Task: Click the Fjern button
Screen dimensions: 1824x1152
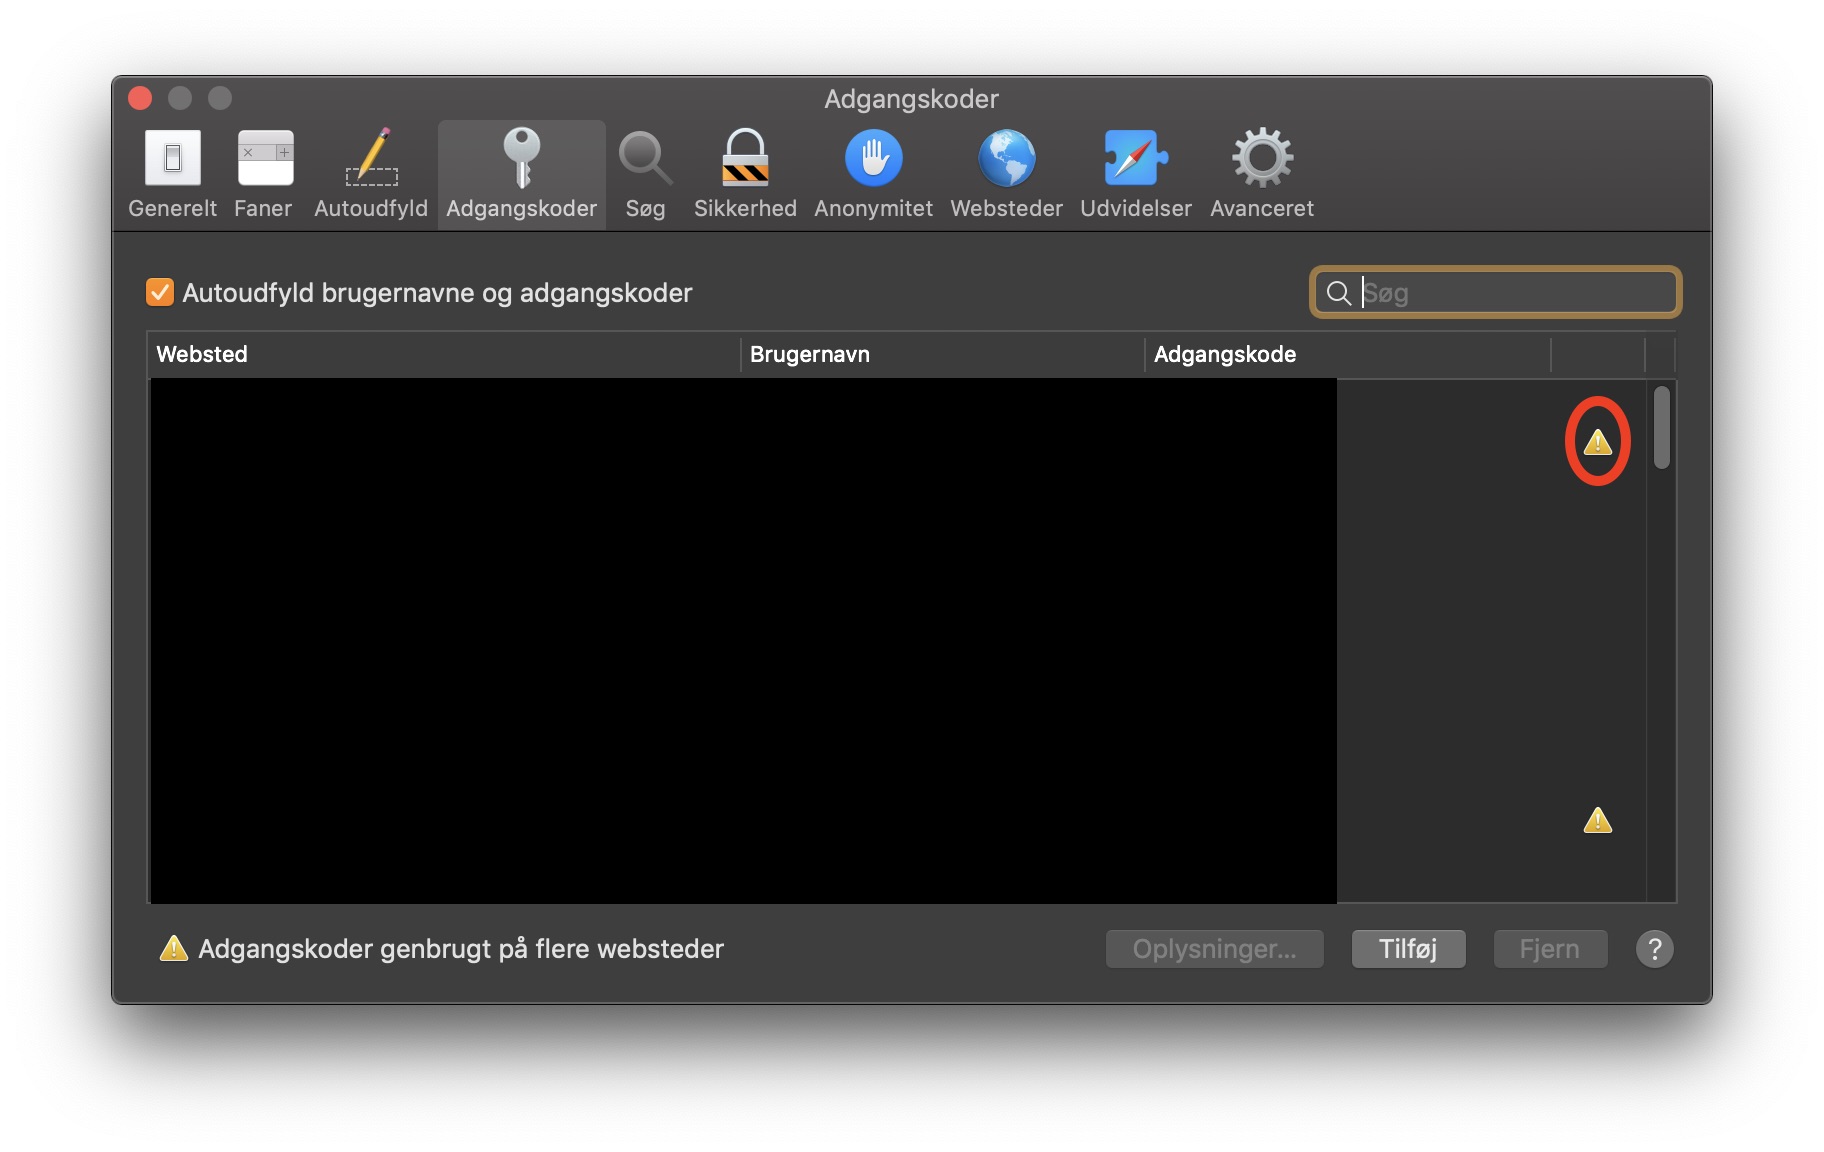Action: (1550, 949)
